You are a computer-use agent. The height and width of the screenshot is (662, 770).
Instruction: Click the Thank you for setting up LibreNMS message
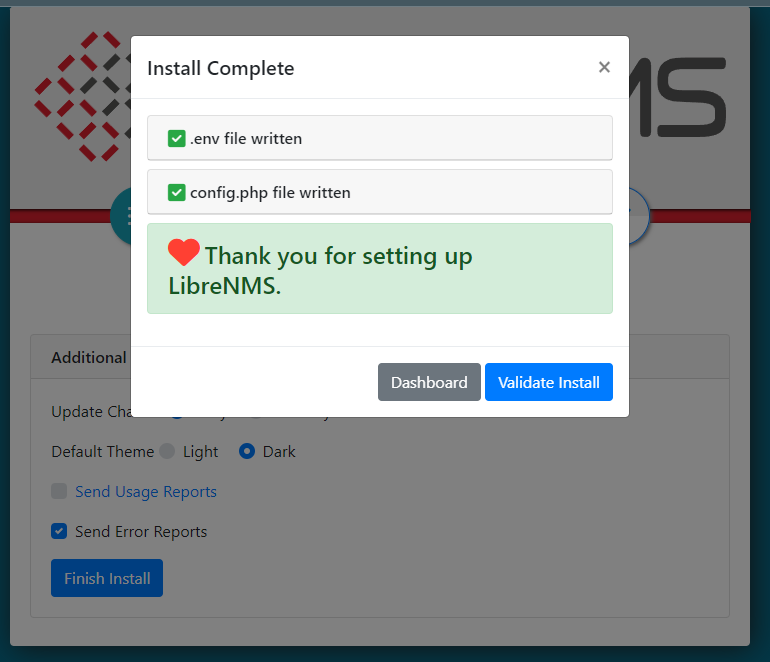pos(380,269)
